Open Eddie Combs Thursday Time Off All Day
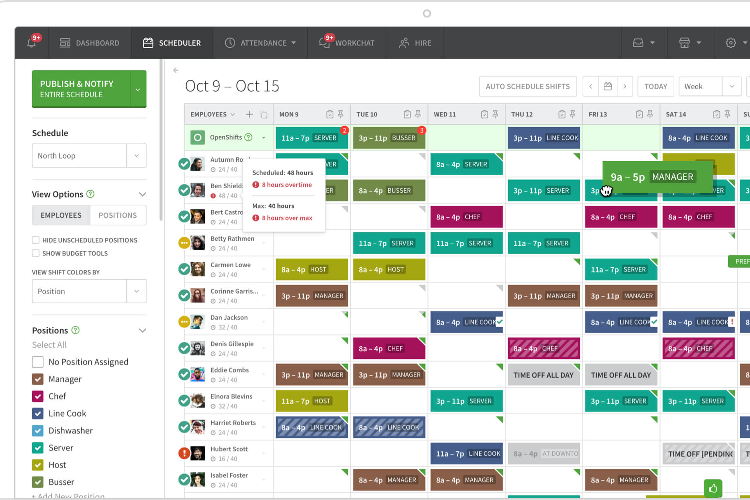Screen dimensions: 750x500 [543, 375]
